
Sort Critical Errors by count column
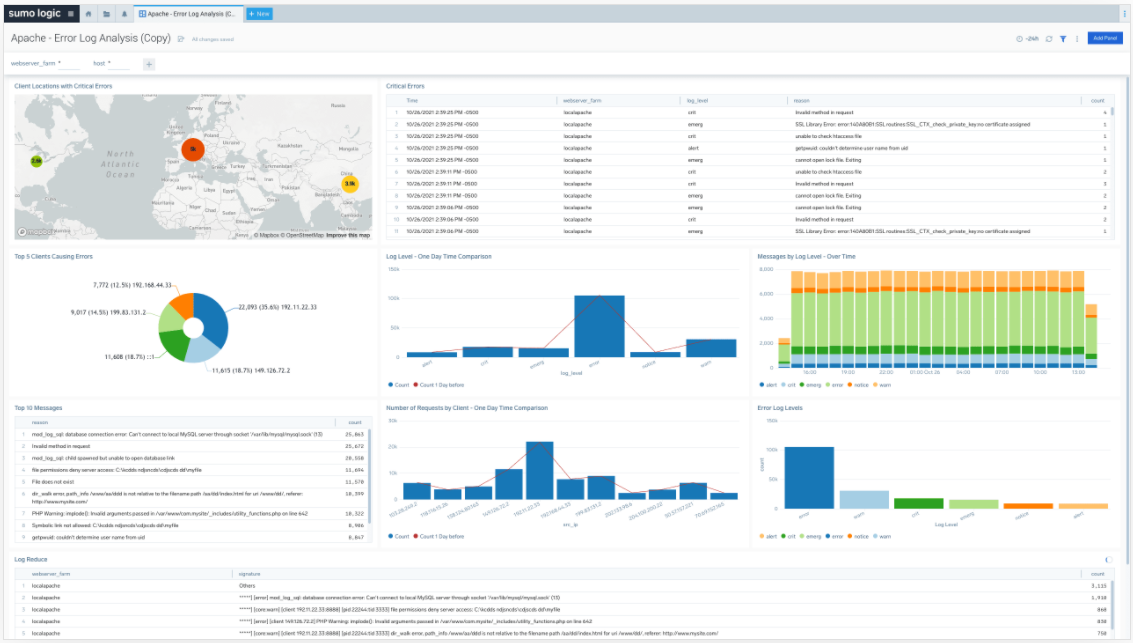pyautogui.click(x=1098, y=100)
